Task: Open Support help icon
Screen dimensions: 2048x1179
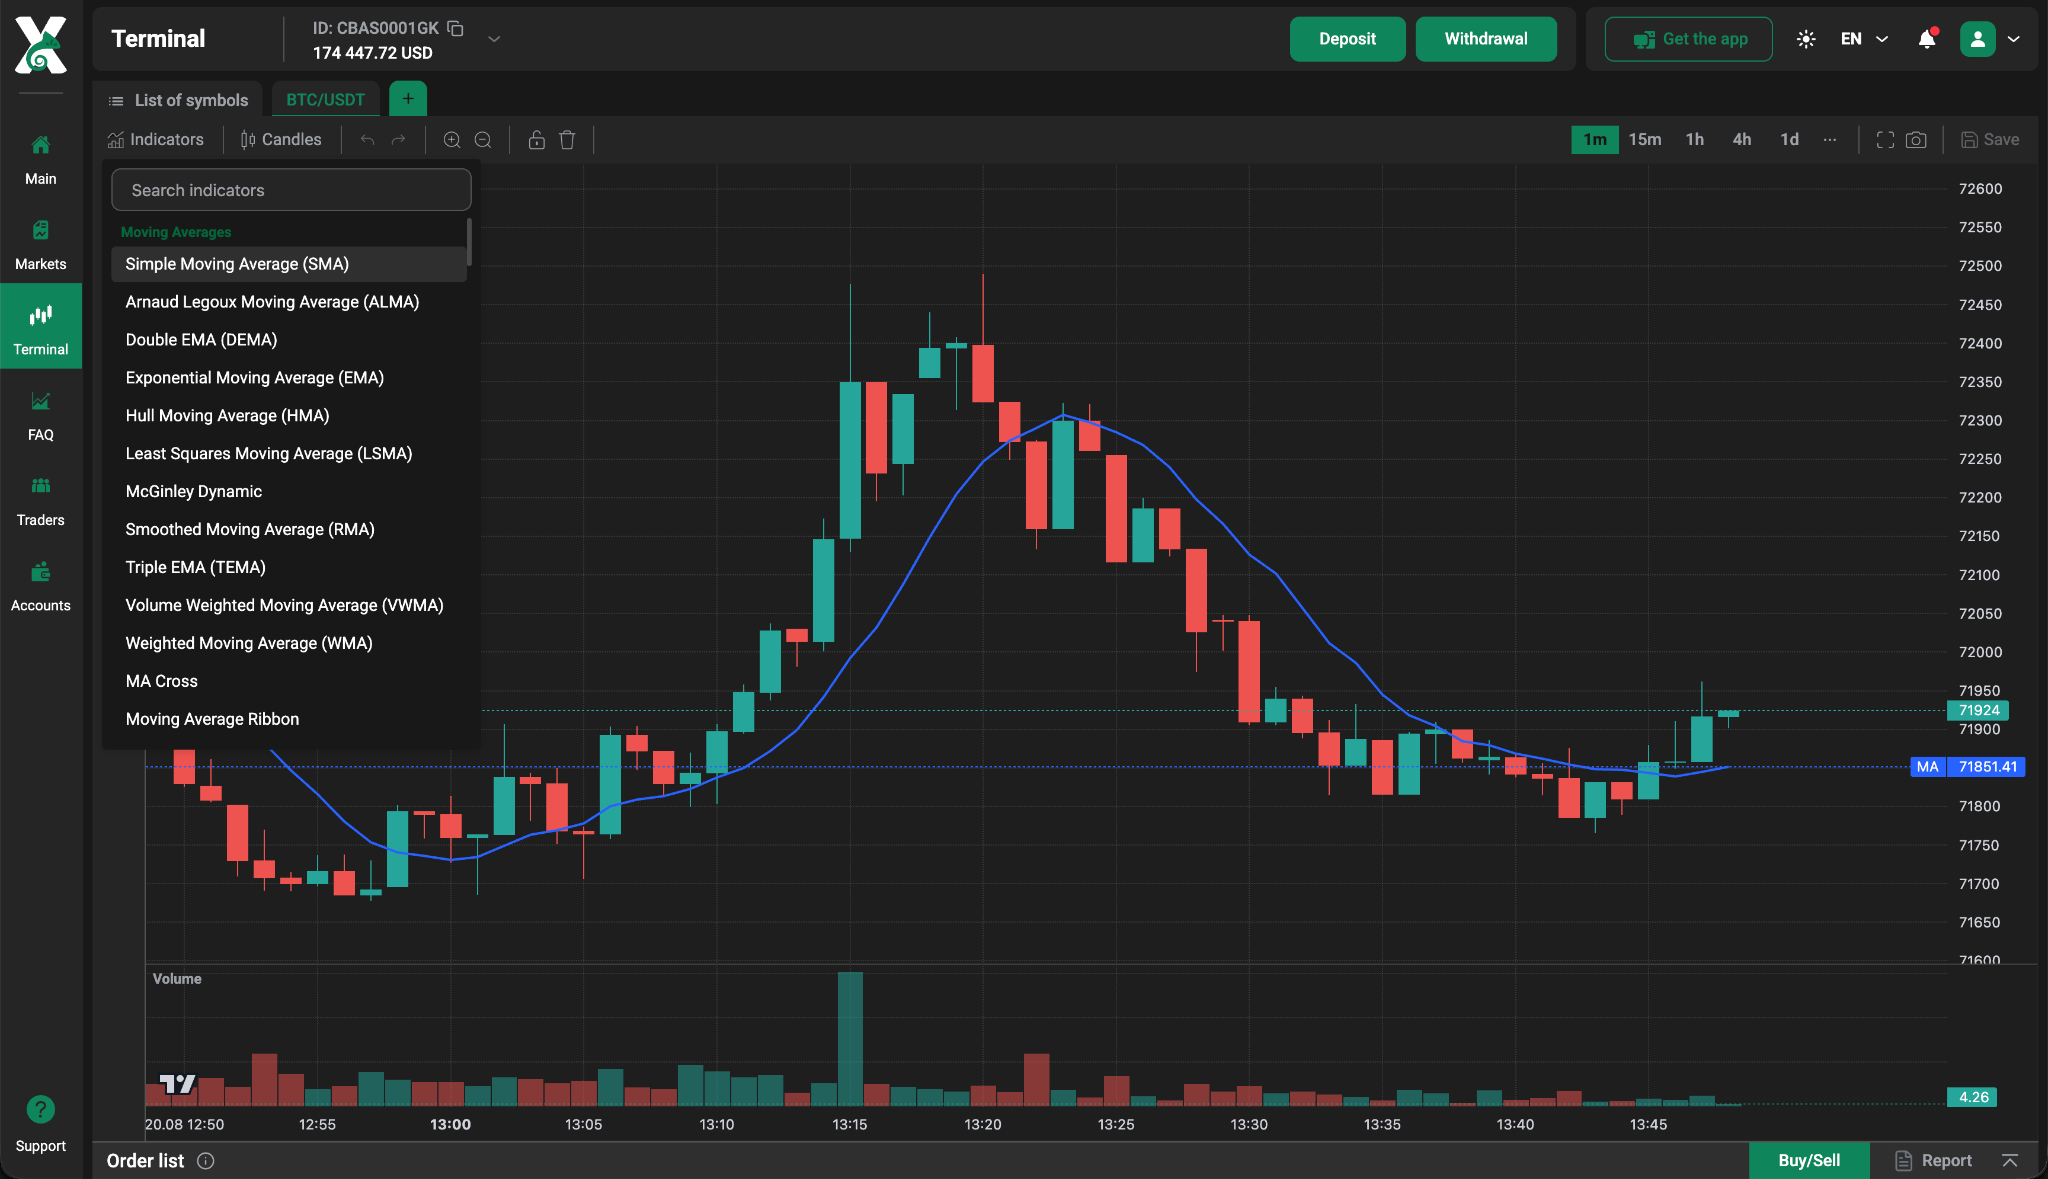Action: 40,1109
